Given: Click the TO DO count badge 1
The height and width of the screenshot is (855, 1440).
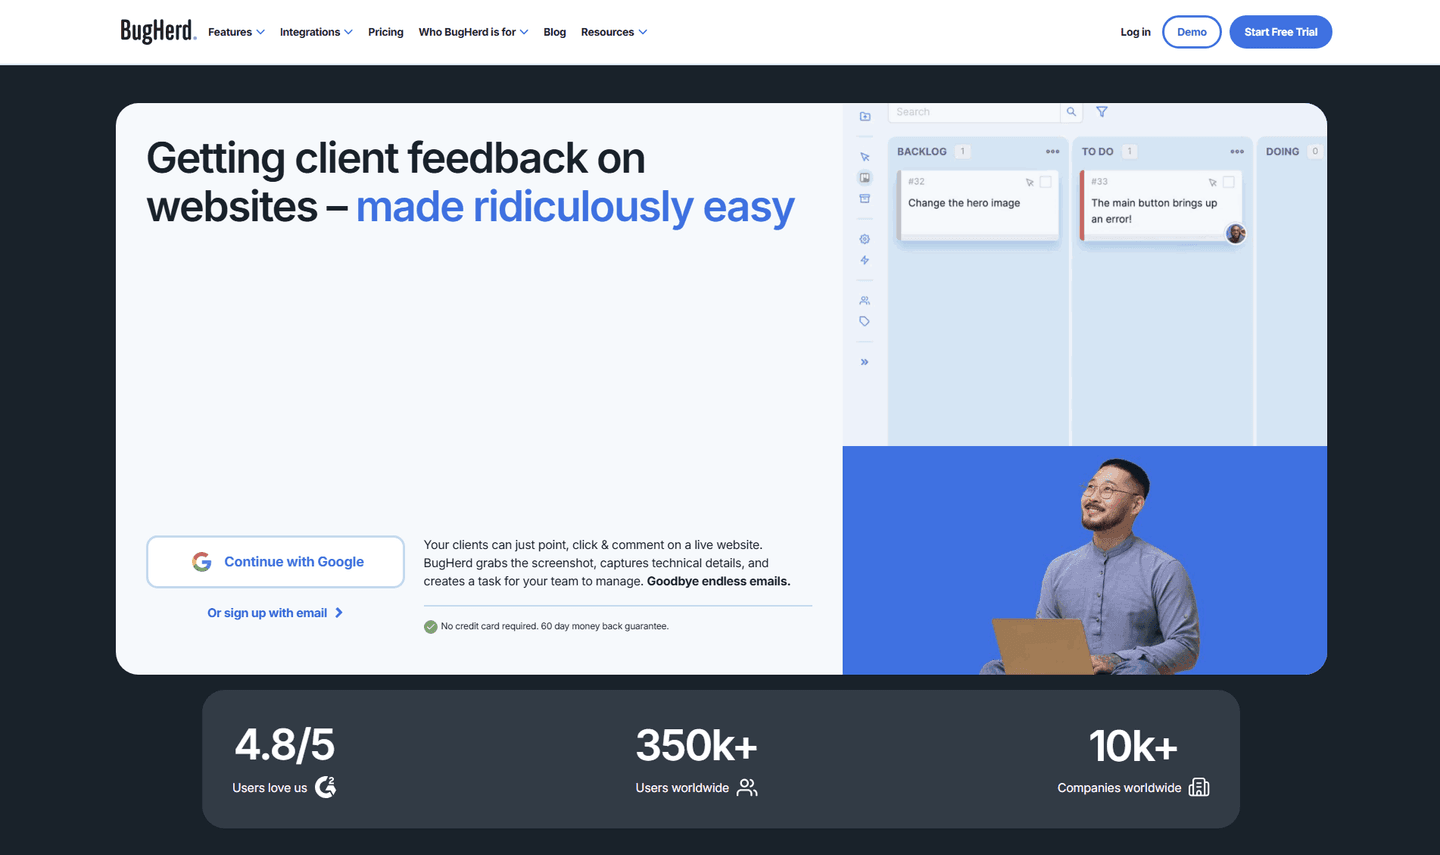Looking at the screenshot, I should point(1130,152).
